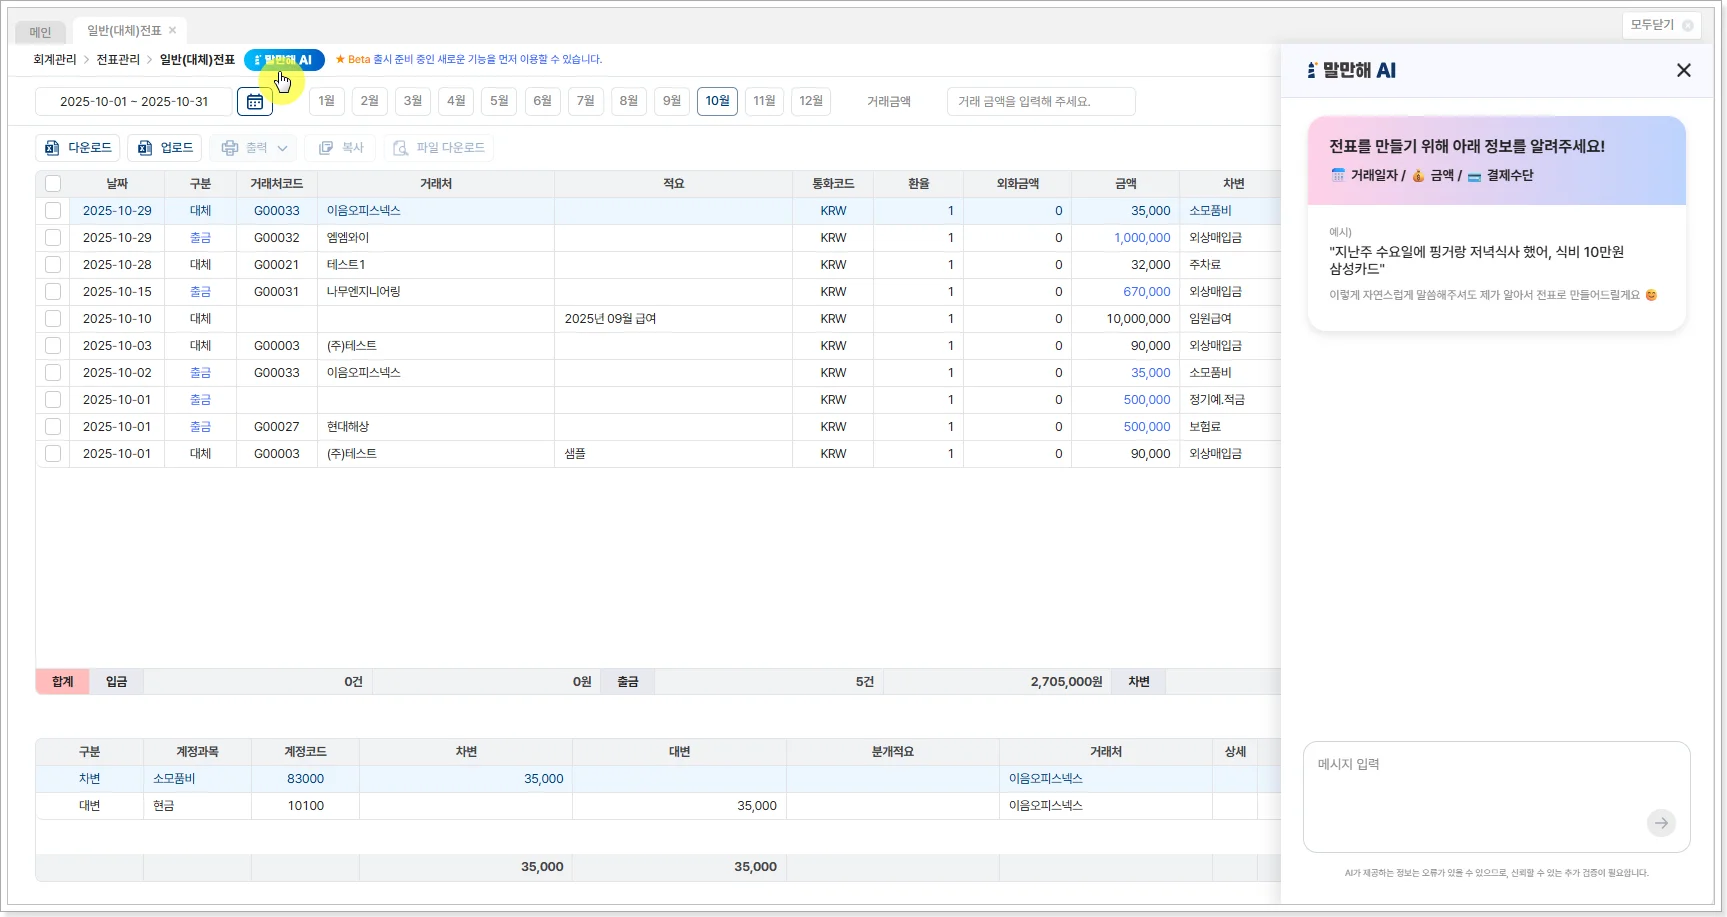
Task: Click the 모두닫기 close-all button
Action: 1660,25
